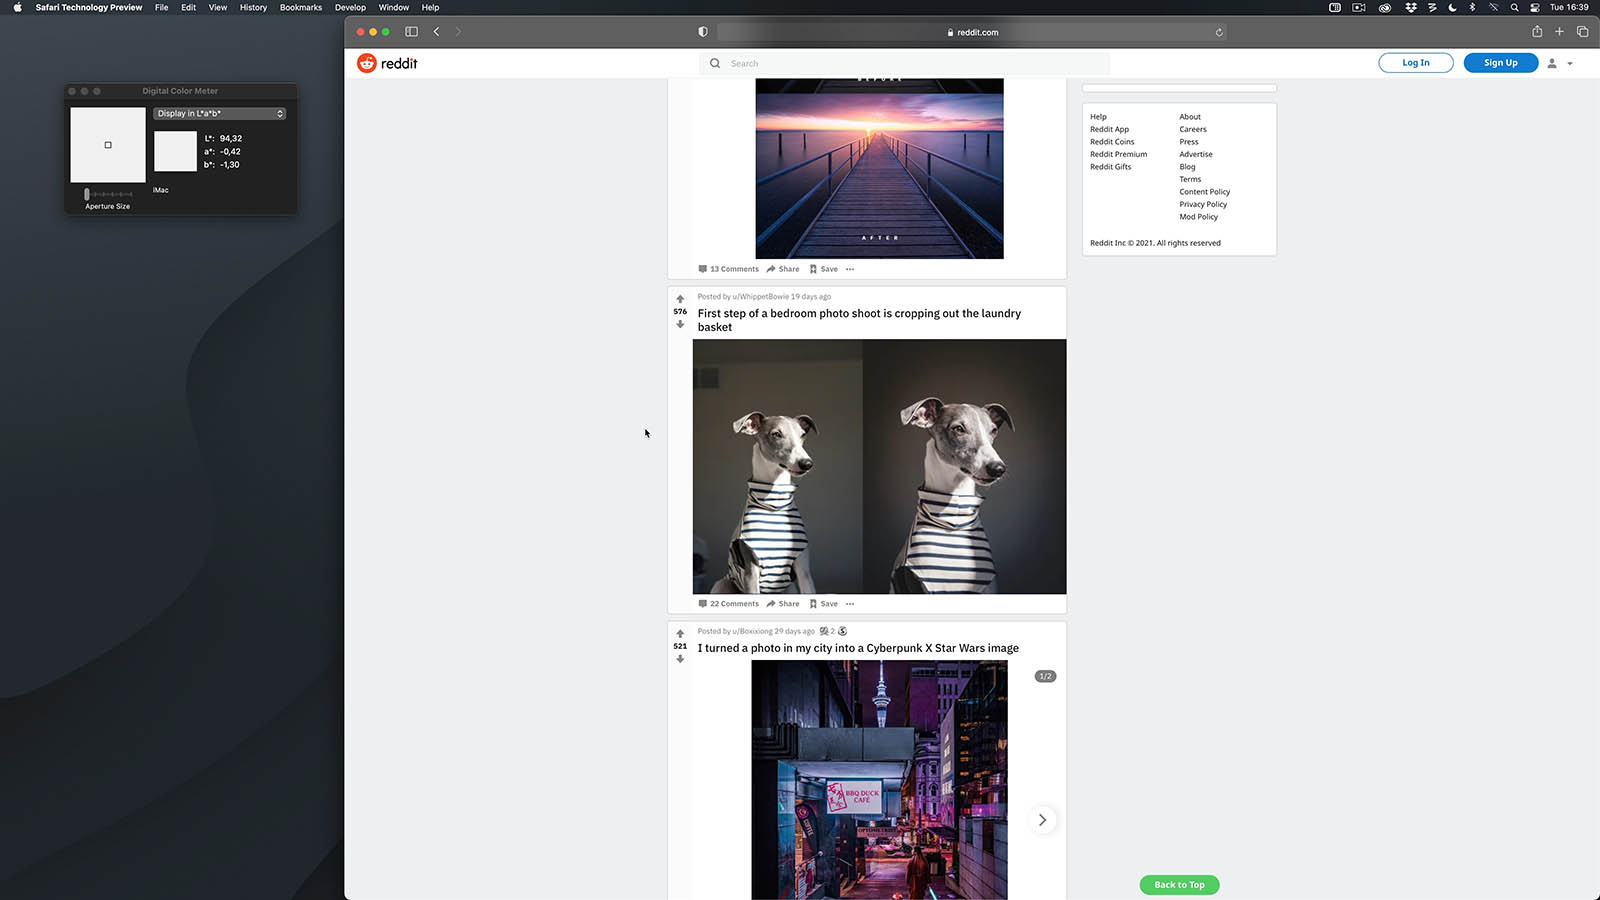Image resolution: width=1600 pixels, height=900 pixels.
Task: Click the Safari privacy shield icon
Action: pos(703,32)
